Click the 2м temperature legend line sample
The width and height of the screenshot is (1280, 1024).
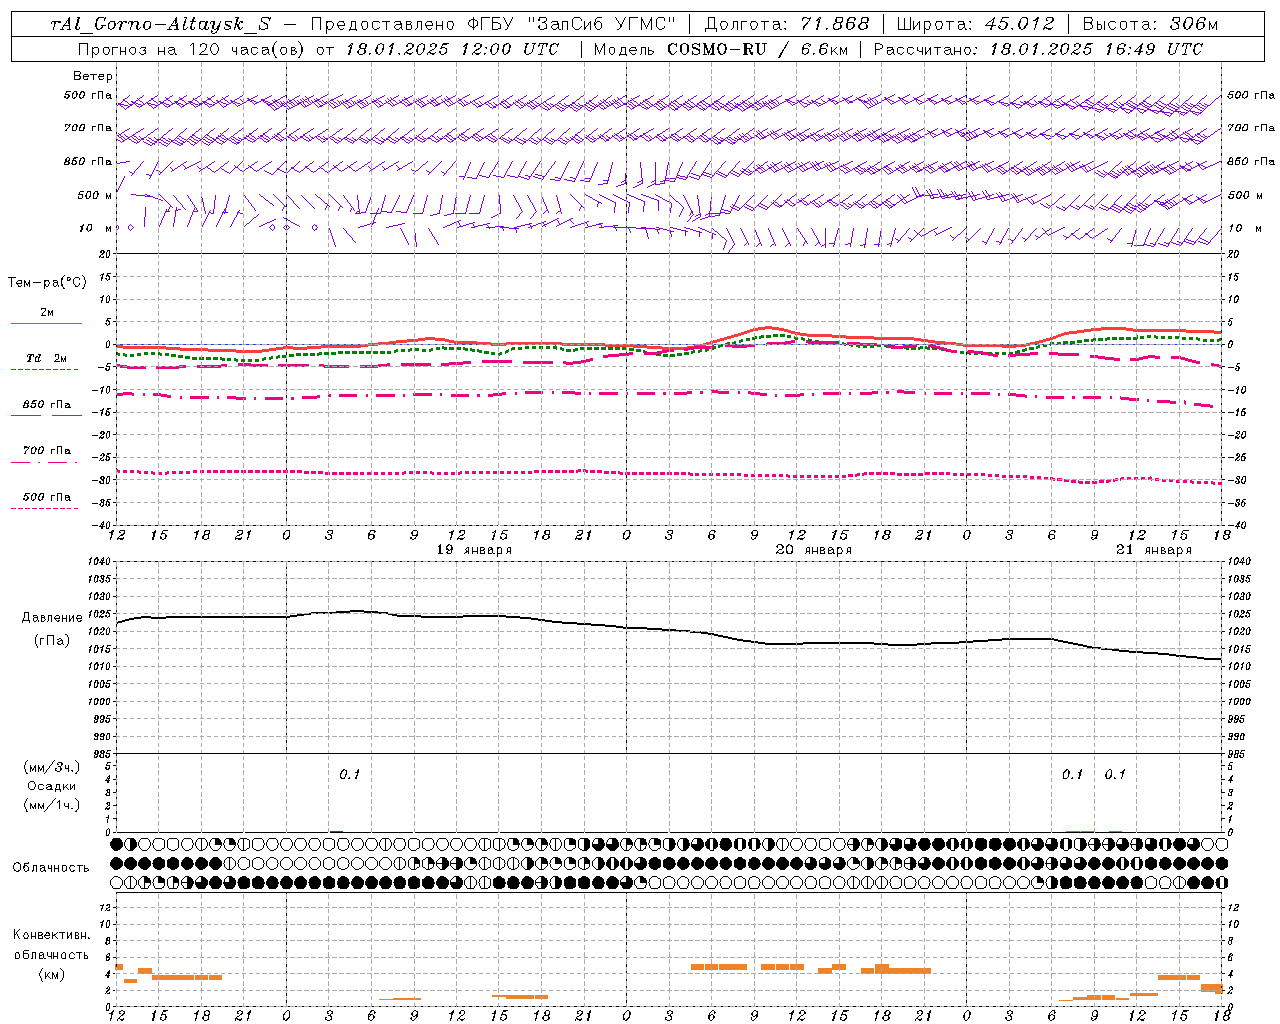[46, 324]
